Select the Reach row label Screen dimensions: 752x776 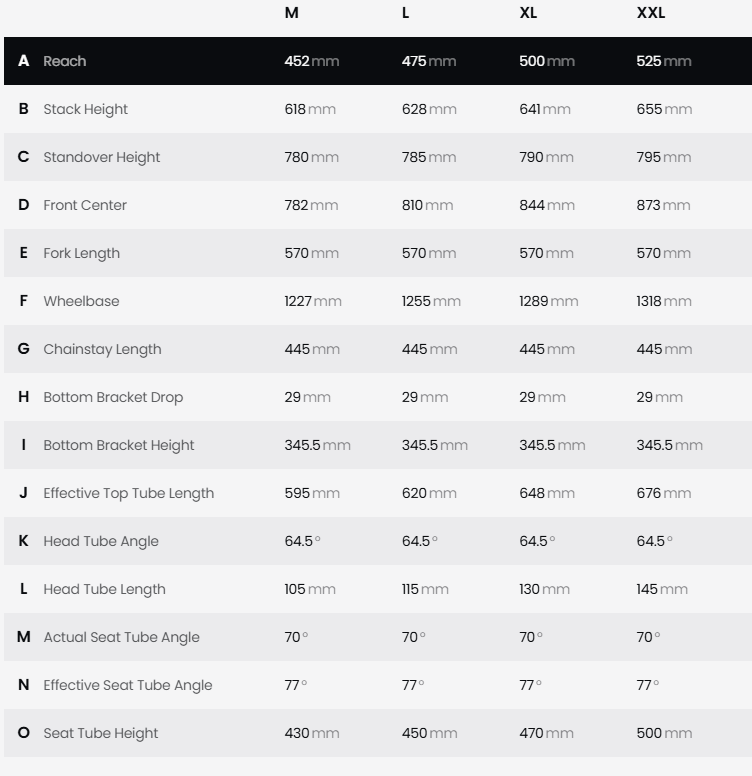pyautogui.click(x=64, y=61)
